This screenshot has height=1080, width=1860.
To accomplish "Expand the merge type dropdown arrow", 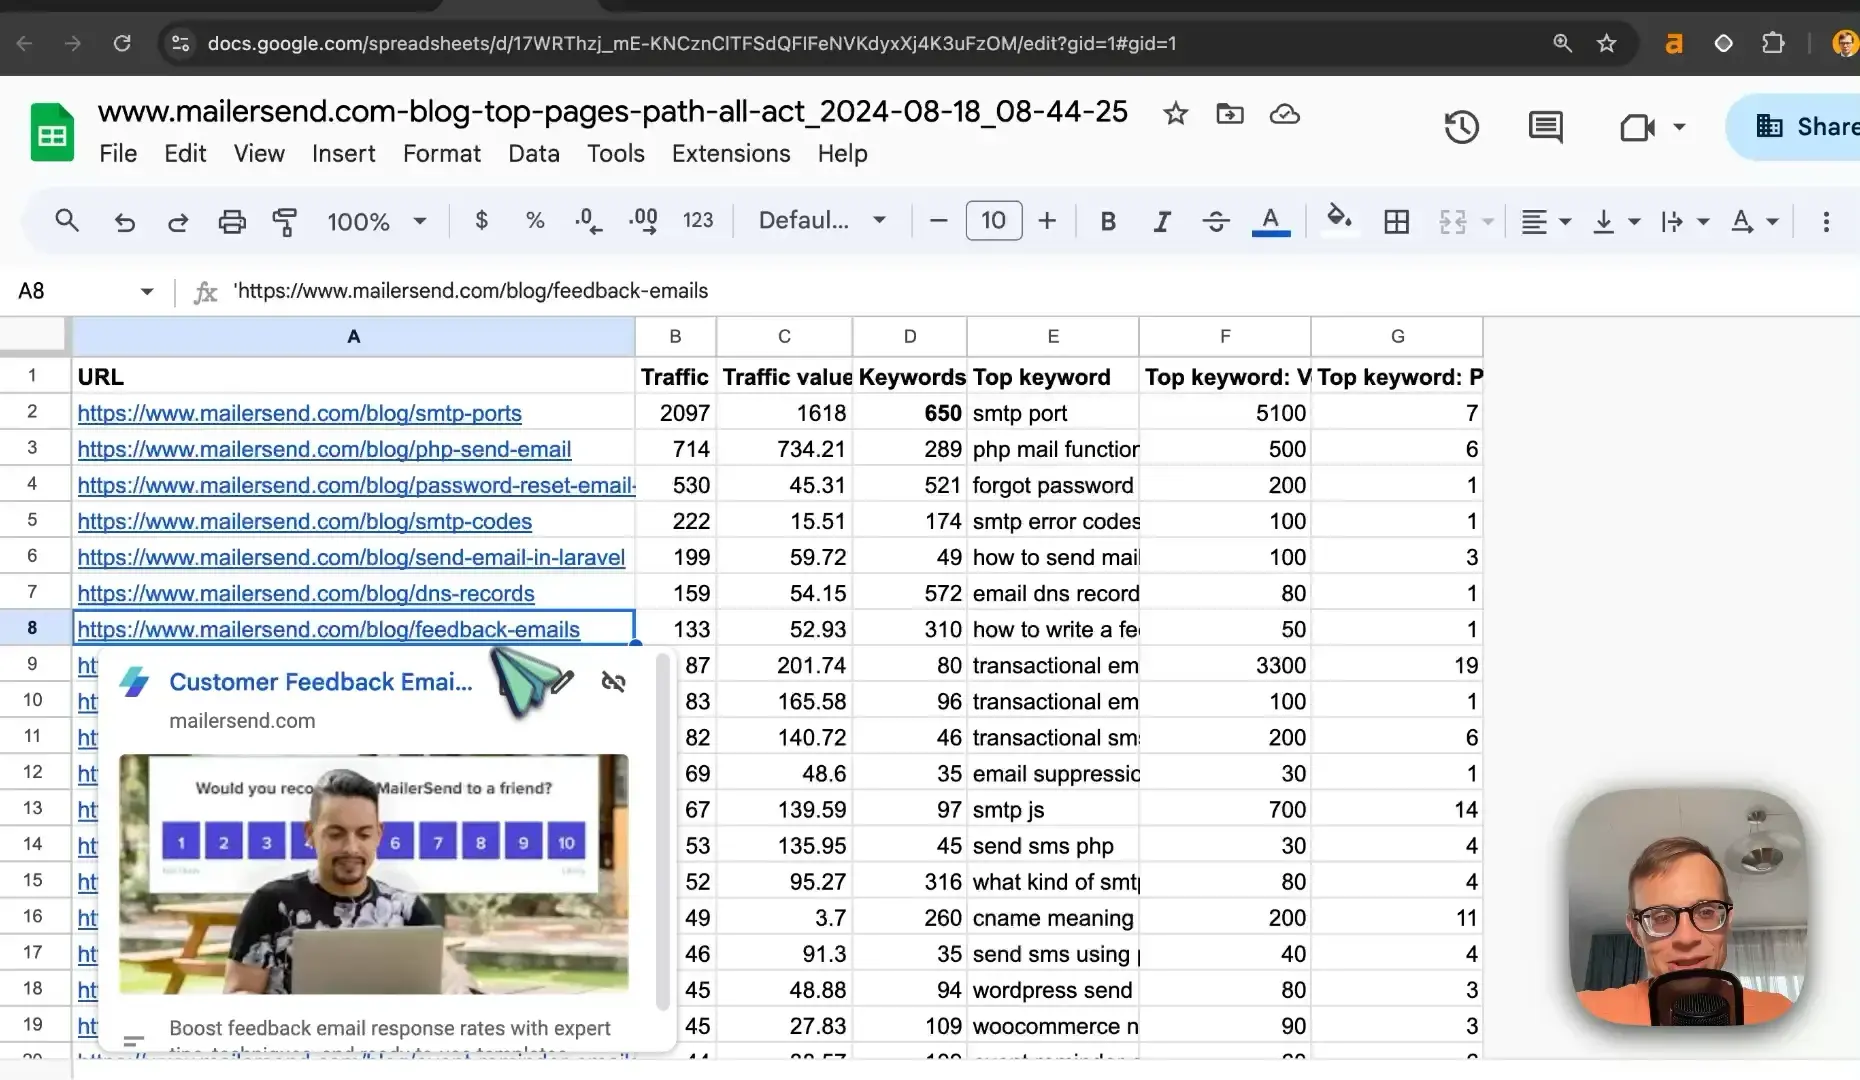I will tap(1488, 221).
